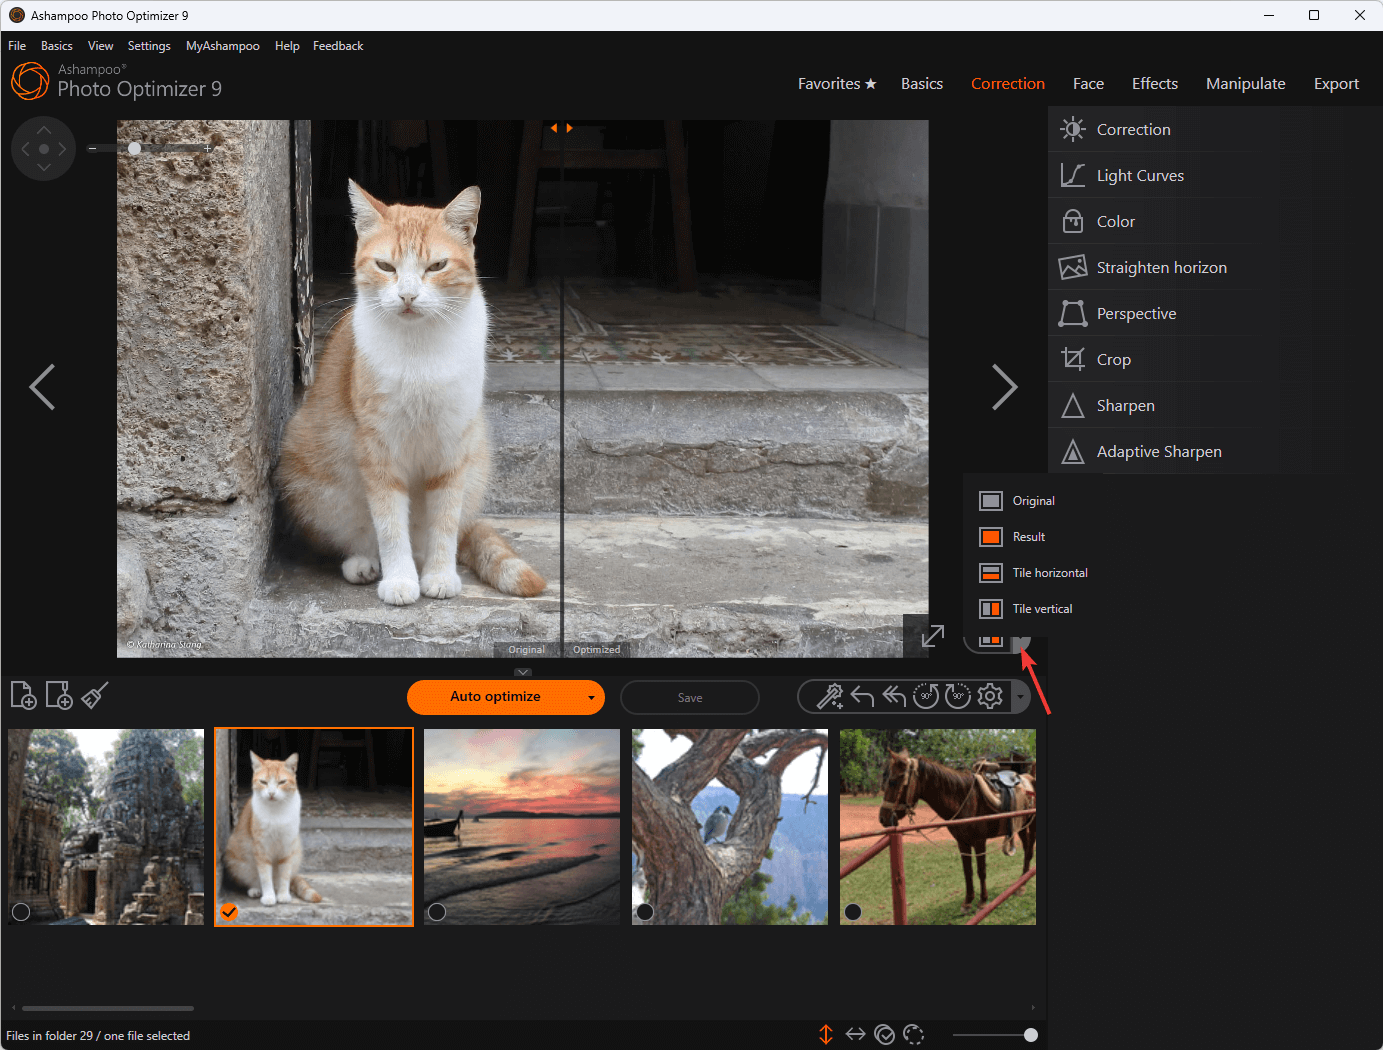Click the magic wand optimize icon

tap(829, 696)
